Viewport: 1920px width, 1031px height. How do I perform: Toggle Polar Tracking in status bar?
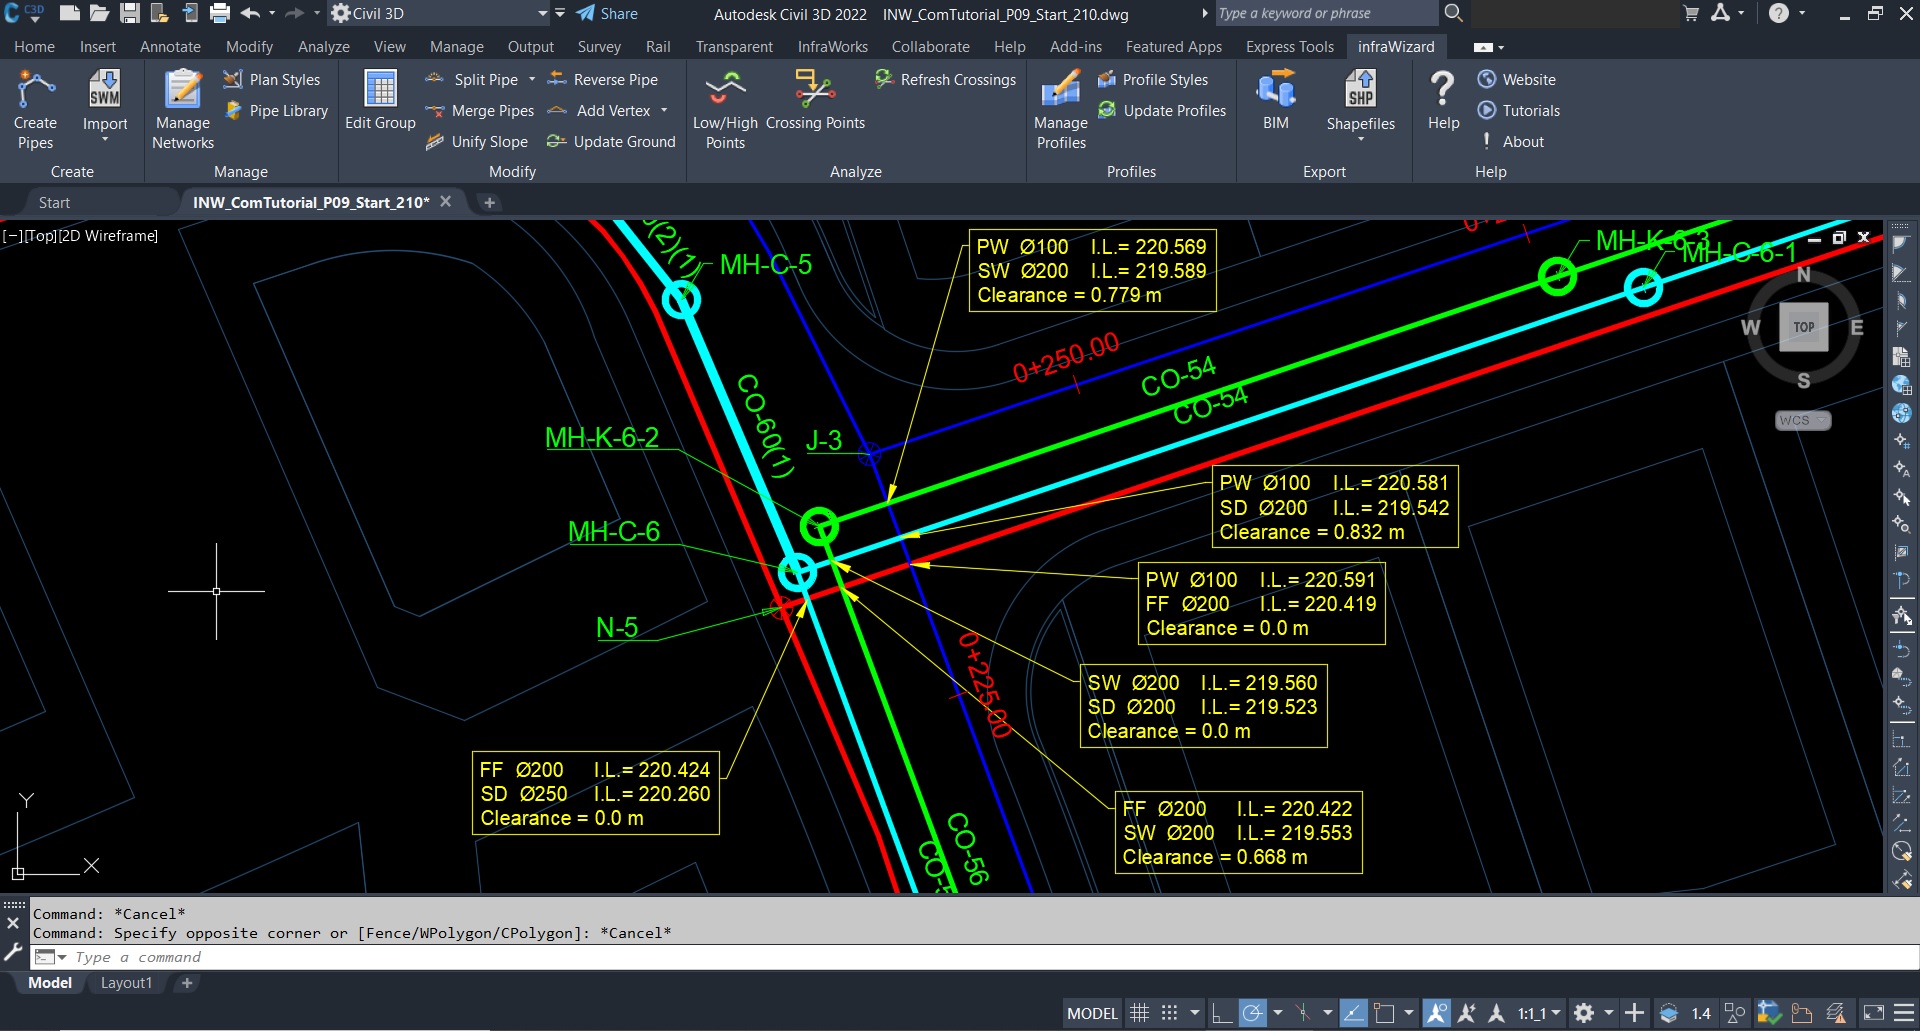point(1252,1013)
